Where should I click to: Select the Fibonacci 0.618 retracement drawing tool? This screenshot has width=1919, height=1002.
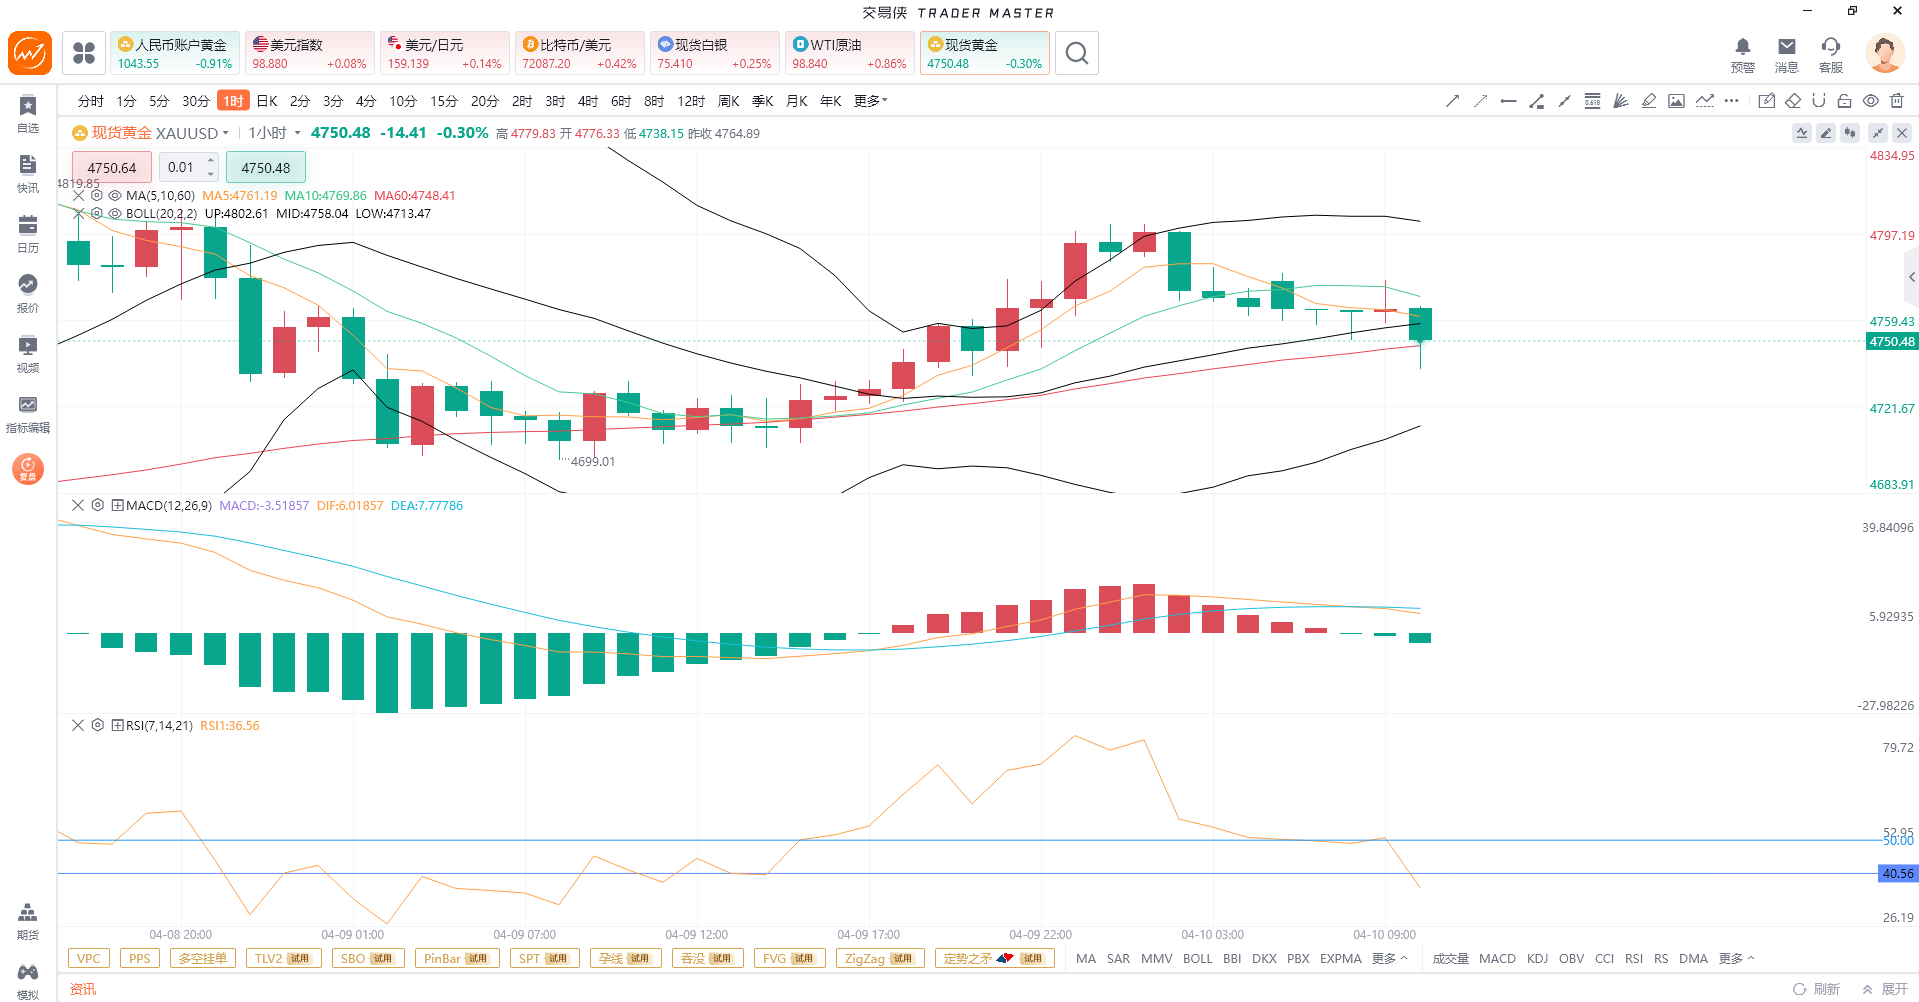tap(1592, 101)
